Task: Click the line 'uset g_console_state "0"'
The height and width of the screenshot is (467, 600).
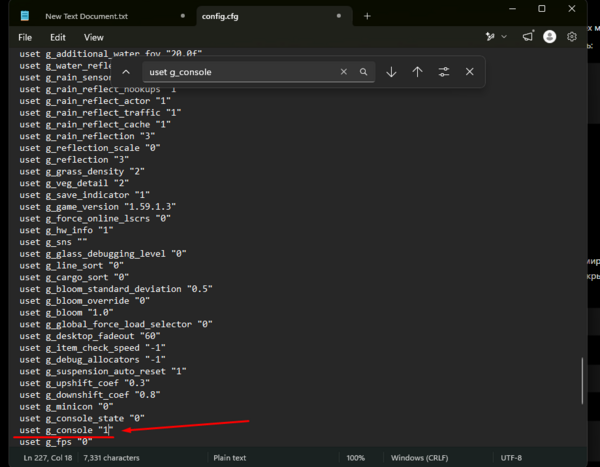Action: [82, 418]
